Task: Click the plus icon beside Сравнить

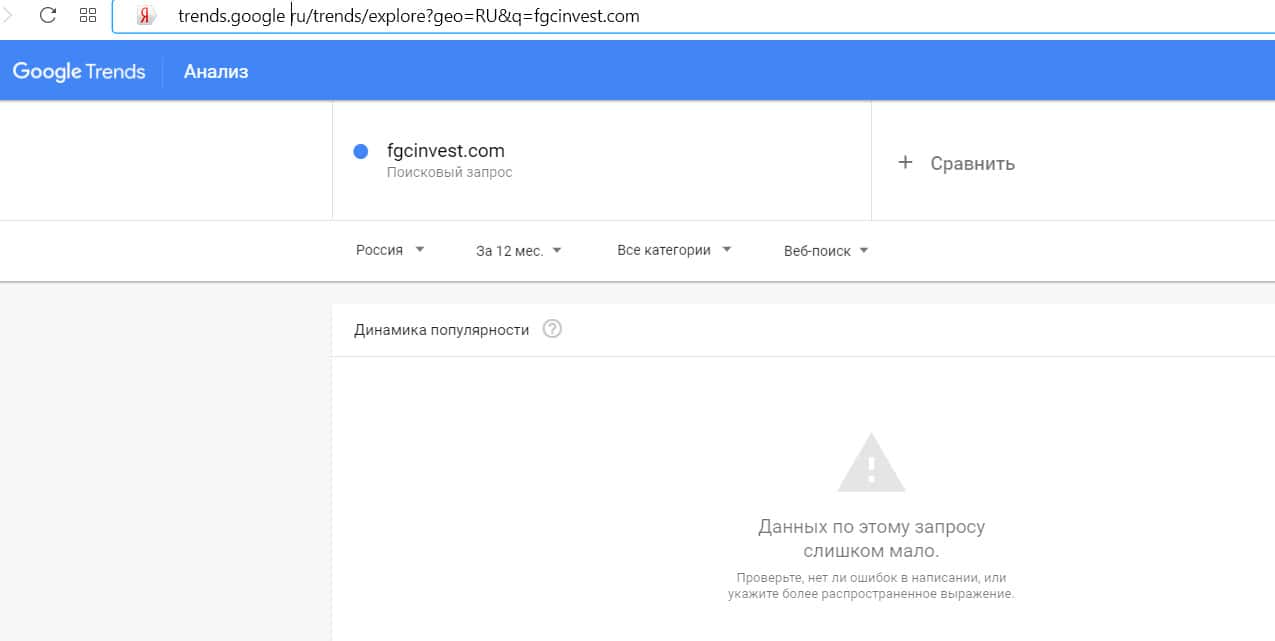Action: click(905, 162)
